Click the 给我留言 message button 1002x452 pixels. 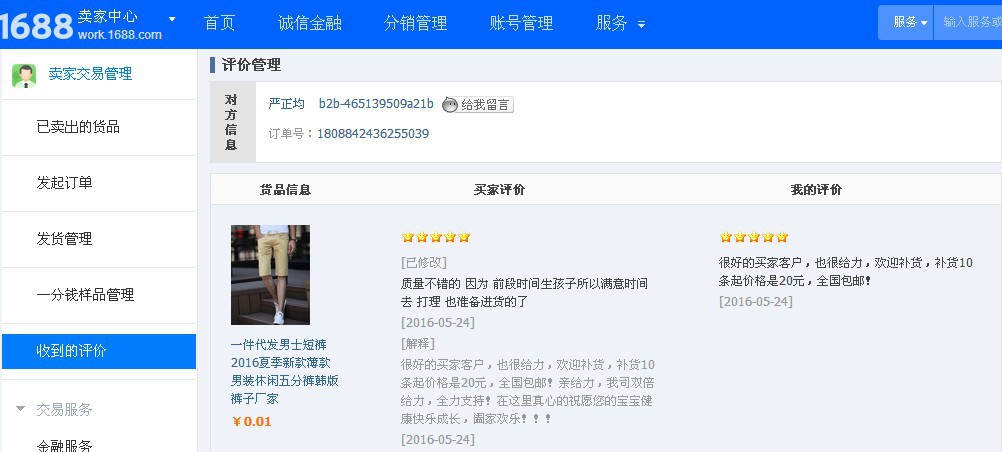click(x=477, y=105)
